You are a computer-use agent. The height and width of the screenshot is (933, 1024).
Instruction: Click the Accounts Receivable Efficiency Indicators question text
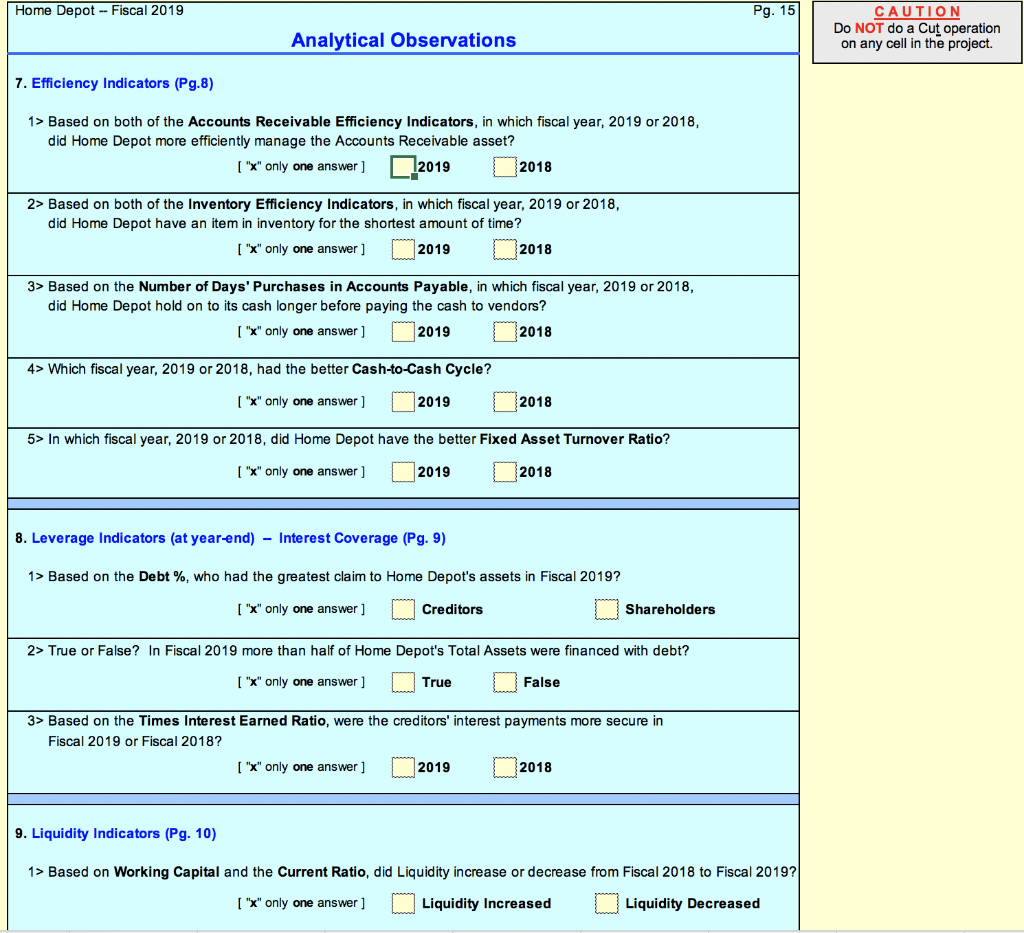coord(363,131)
